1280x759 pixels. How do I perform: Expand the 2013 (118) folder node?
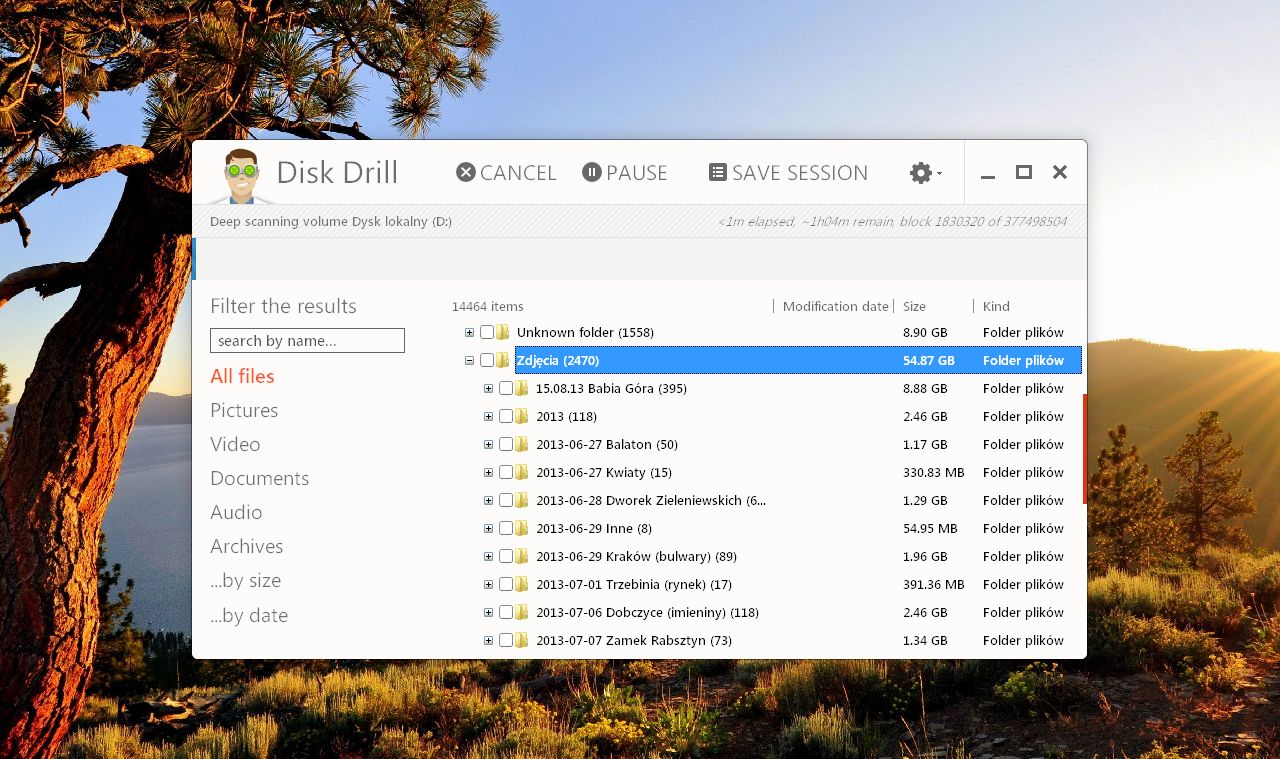(488, 416)
